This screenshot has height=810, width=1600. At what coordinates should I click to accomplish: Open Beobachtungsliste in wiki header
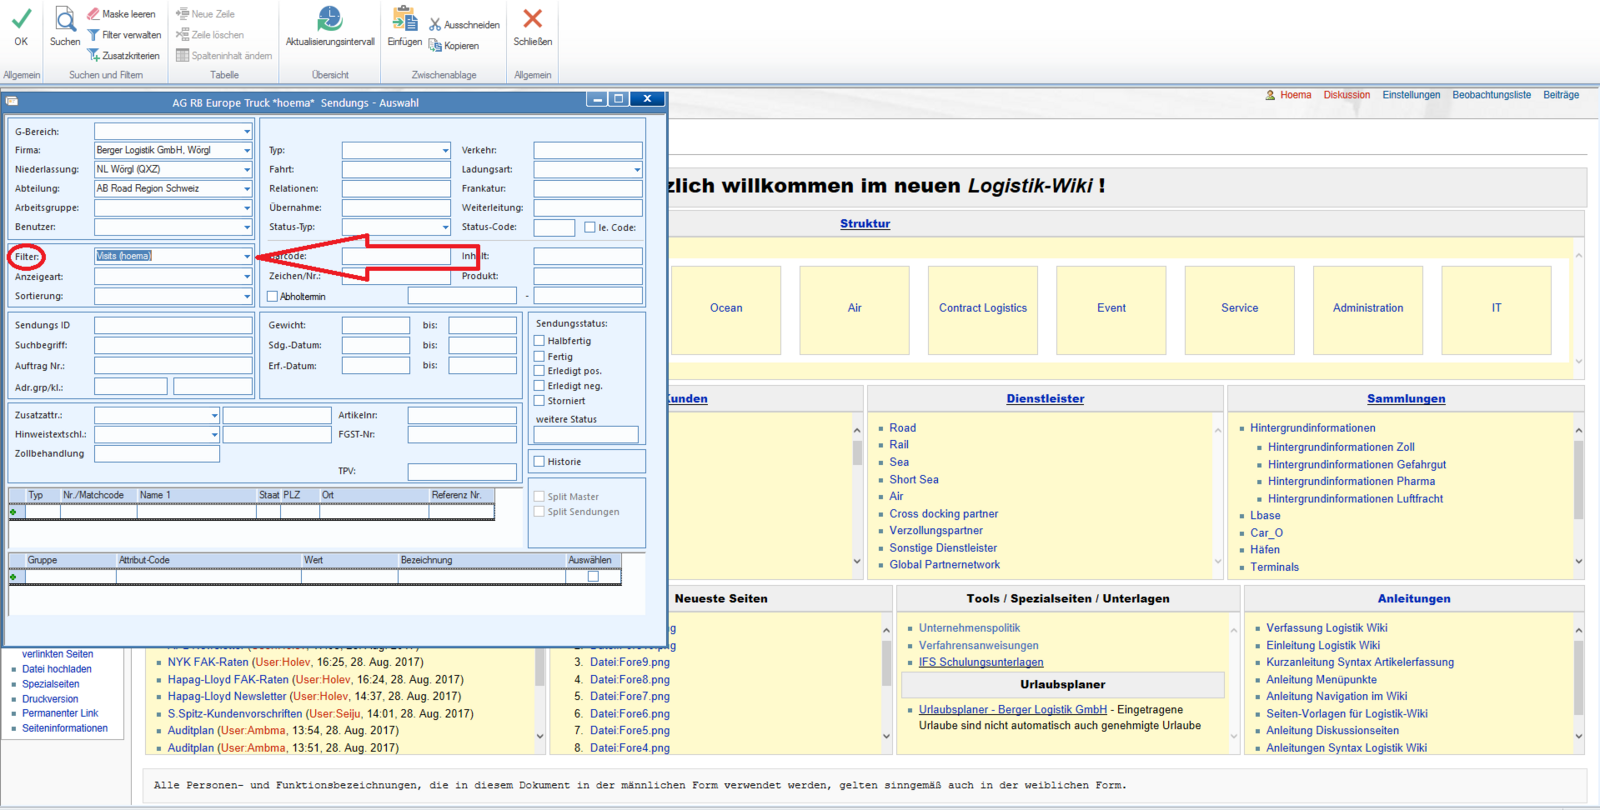[x=1491, y=95]
